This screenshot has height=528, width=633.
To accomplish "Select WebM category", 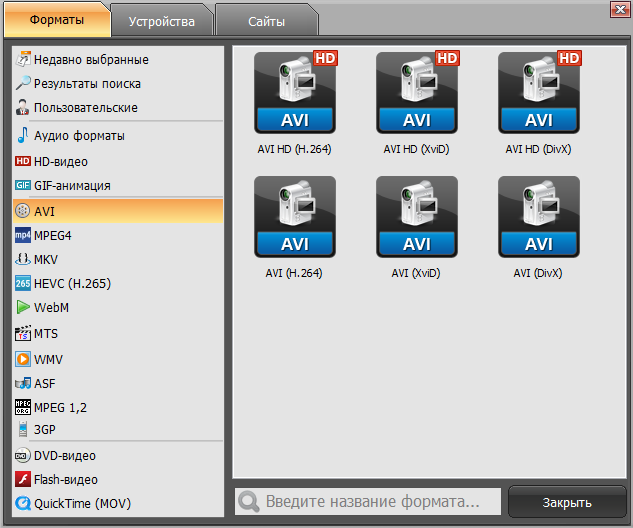I will pos(118,308).
